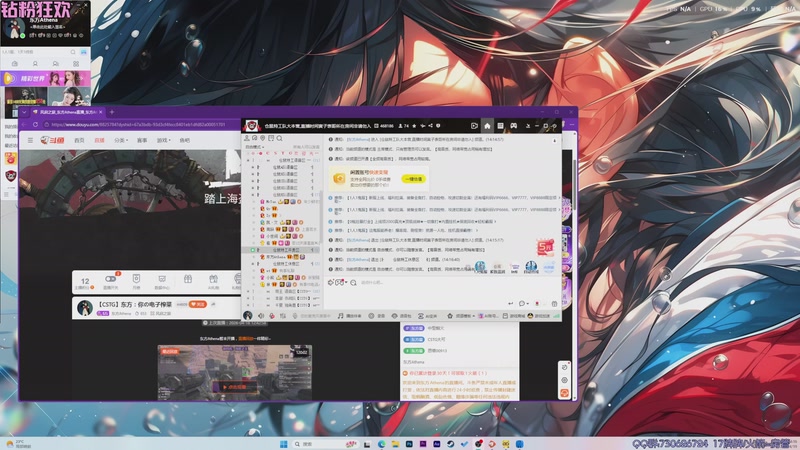The height and width of the screenshot is (450, 800).
Task: Click the search magnifier above YY channel list
Action: [280, 138]
